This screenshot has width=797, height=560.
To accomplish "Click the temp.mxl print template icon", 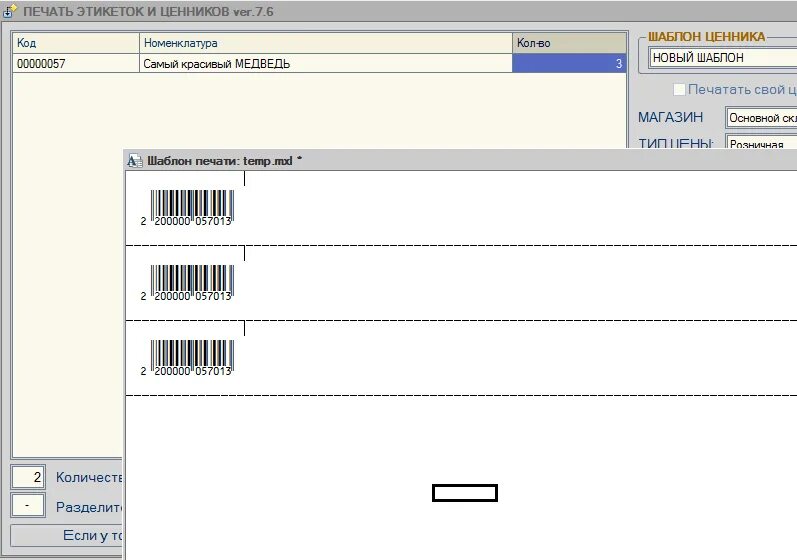I will pos(134,161).
